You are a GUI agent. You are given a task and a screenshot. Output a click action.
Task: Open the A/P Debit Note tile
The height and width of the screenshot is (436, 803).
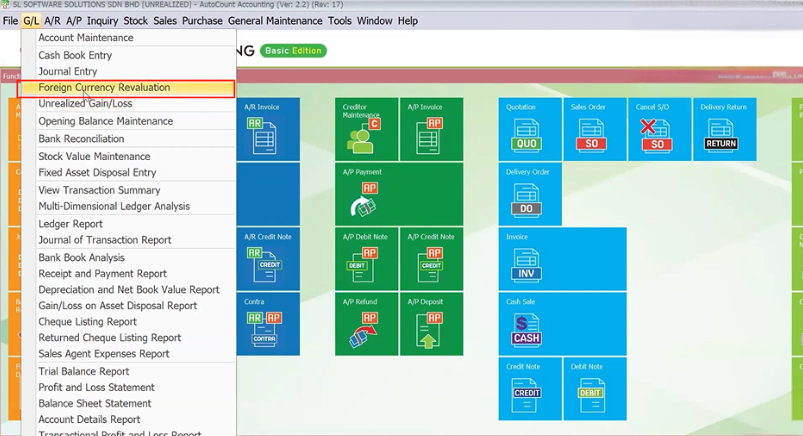coord(366,259)
